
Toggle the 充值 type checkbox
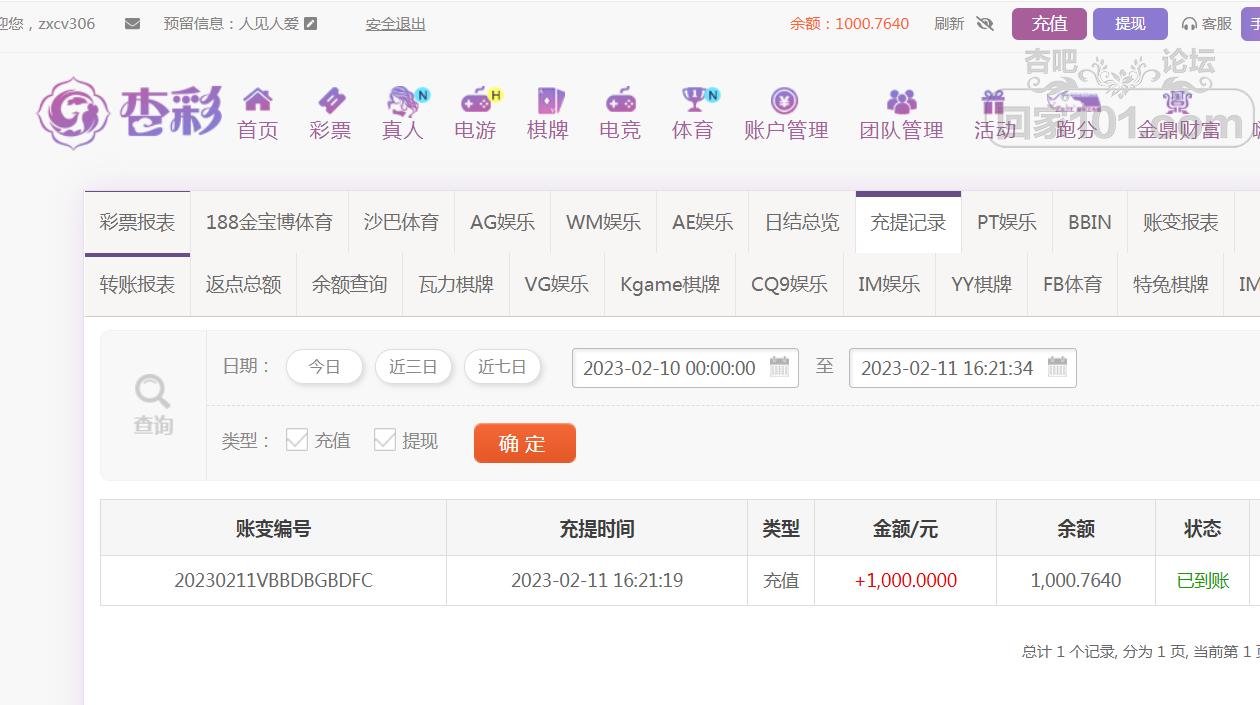click(x=297, y=440)
